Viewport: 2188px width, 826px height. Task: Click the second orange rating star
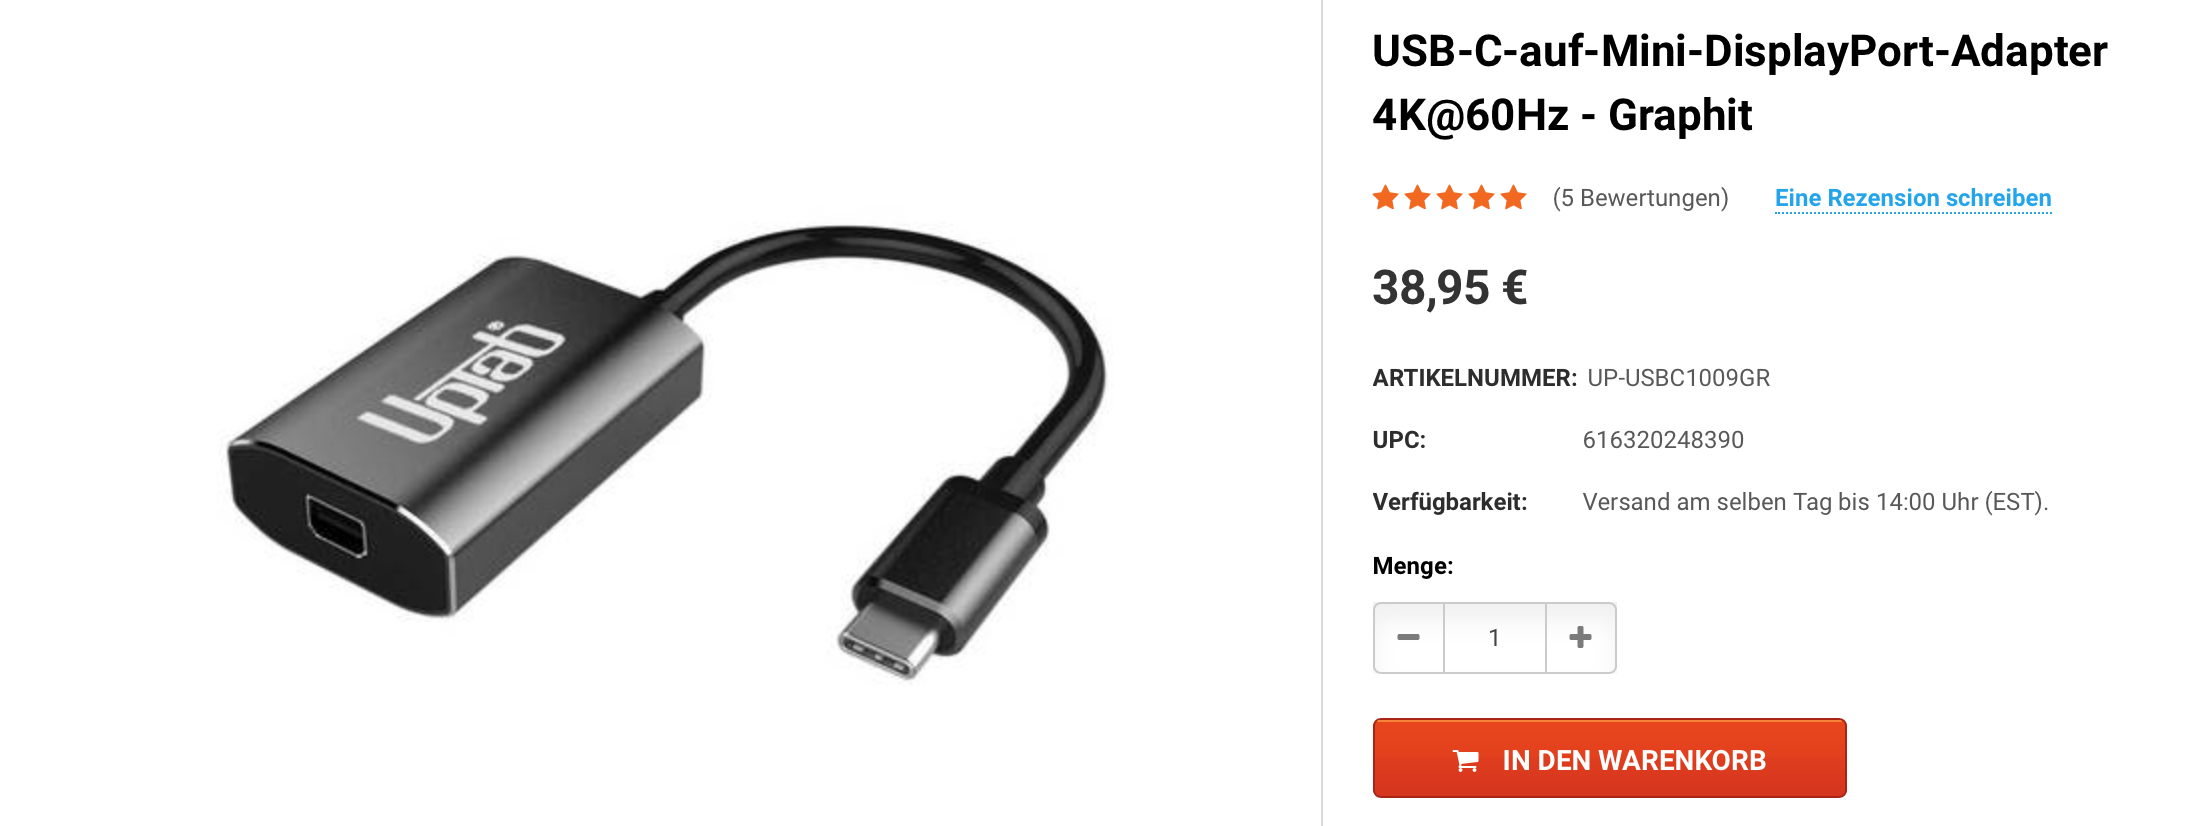1418,198
